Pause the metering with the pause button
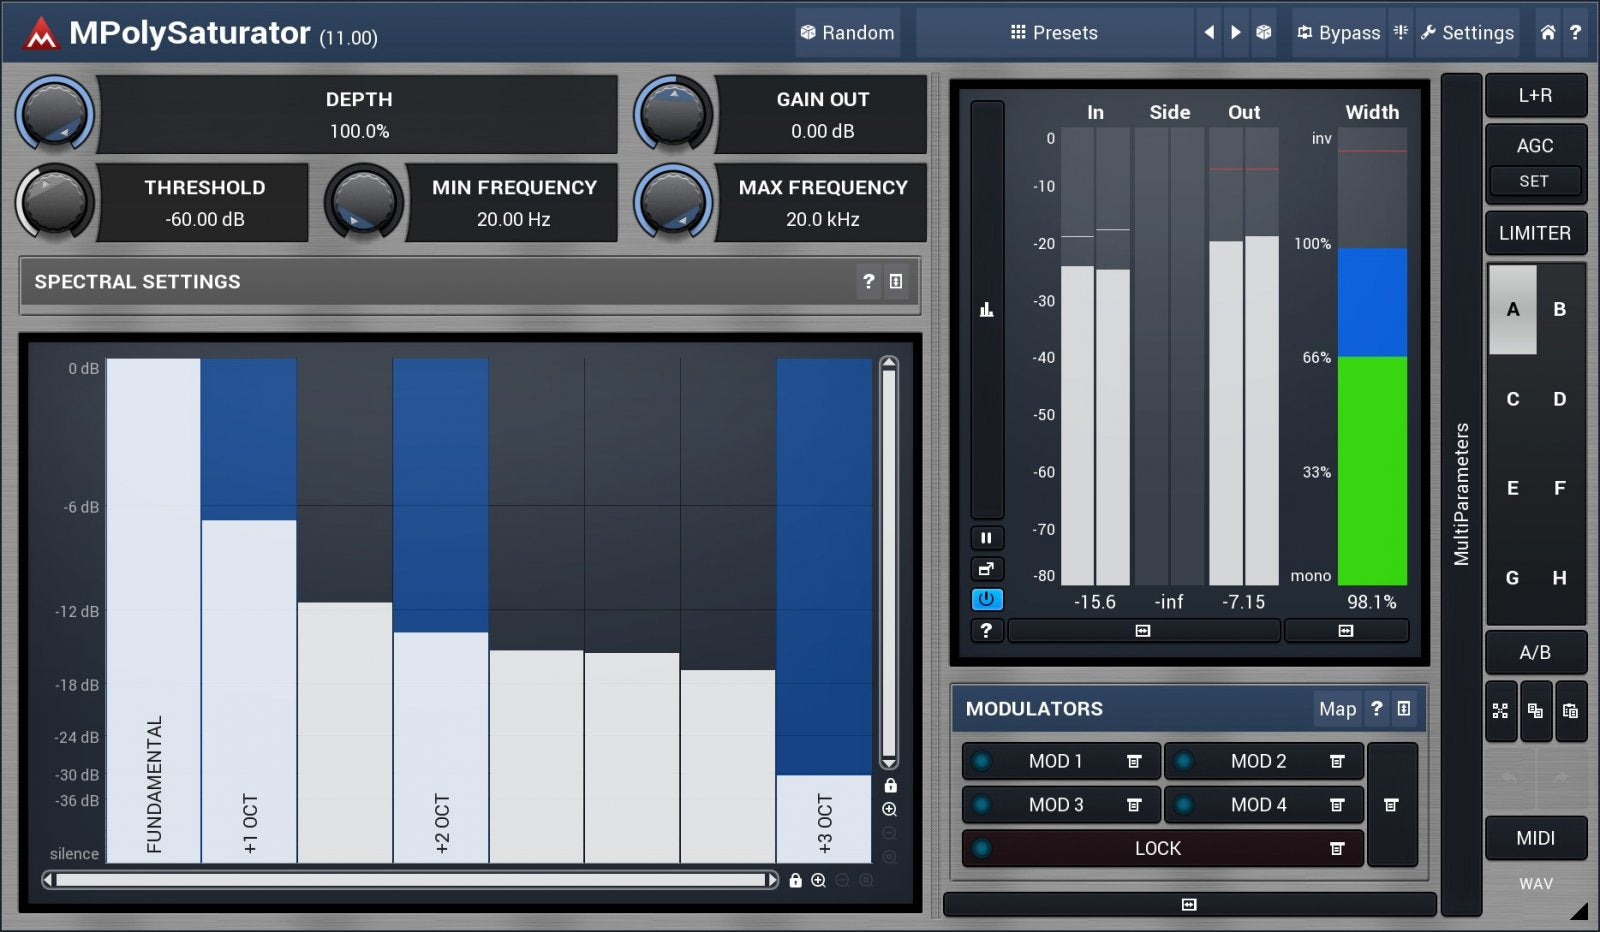 [x=986, y=538]
